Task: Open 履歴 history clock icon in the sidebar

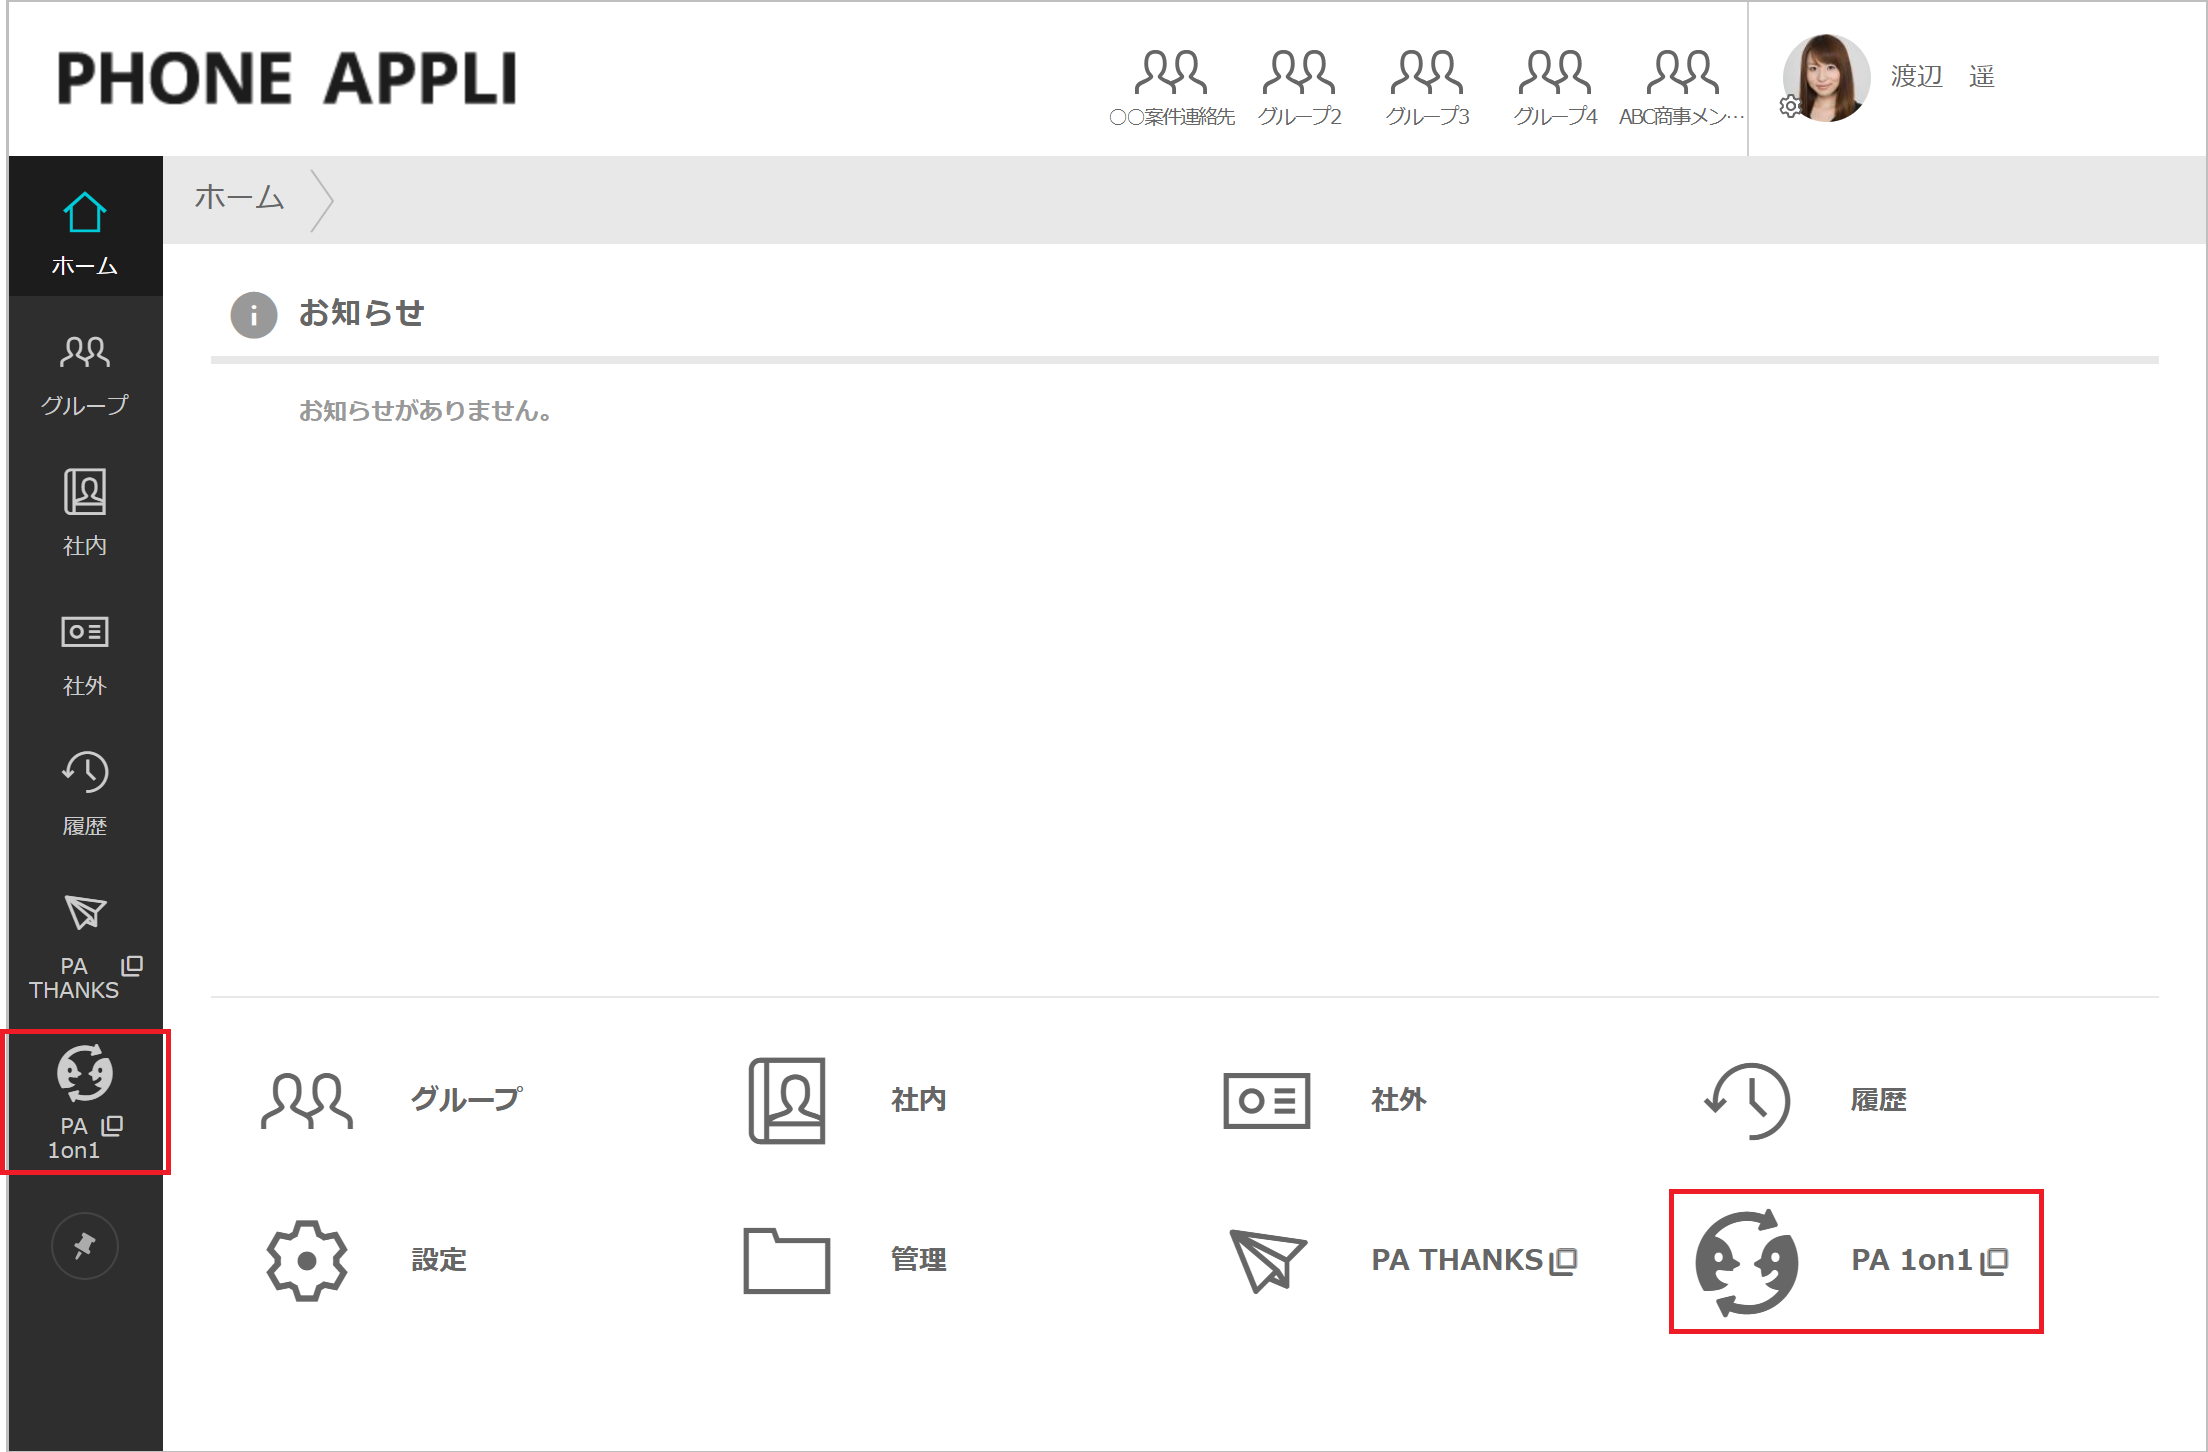Action: tap(85, 775)
